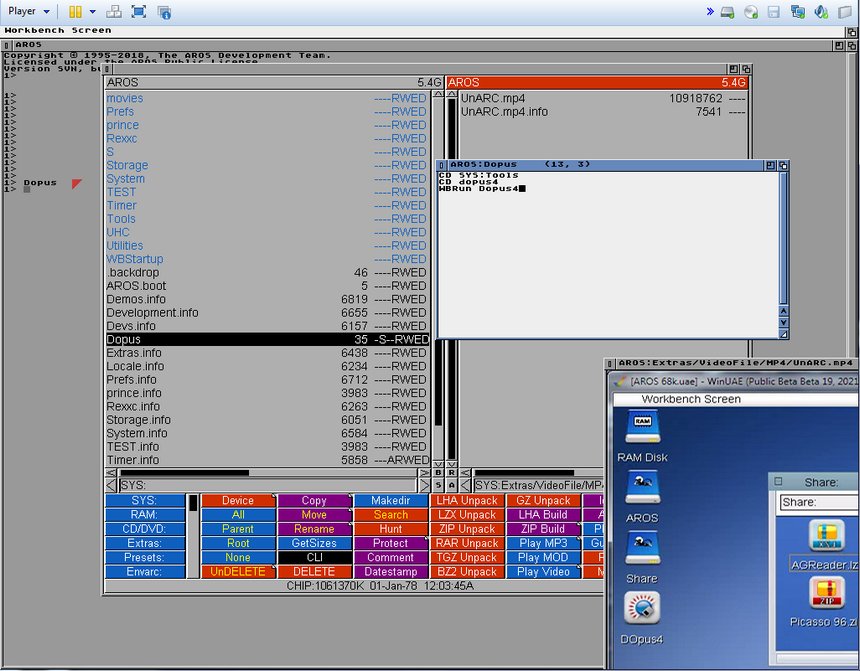The width and height of the screenshot is (860, 671).
Task: Click the hard disk device icon
Action: point(728,12)
